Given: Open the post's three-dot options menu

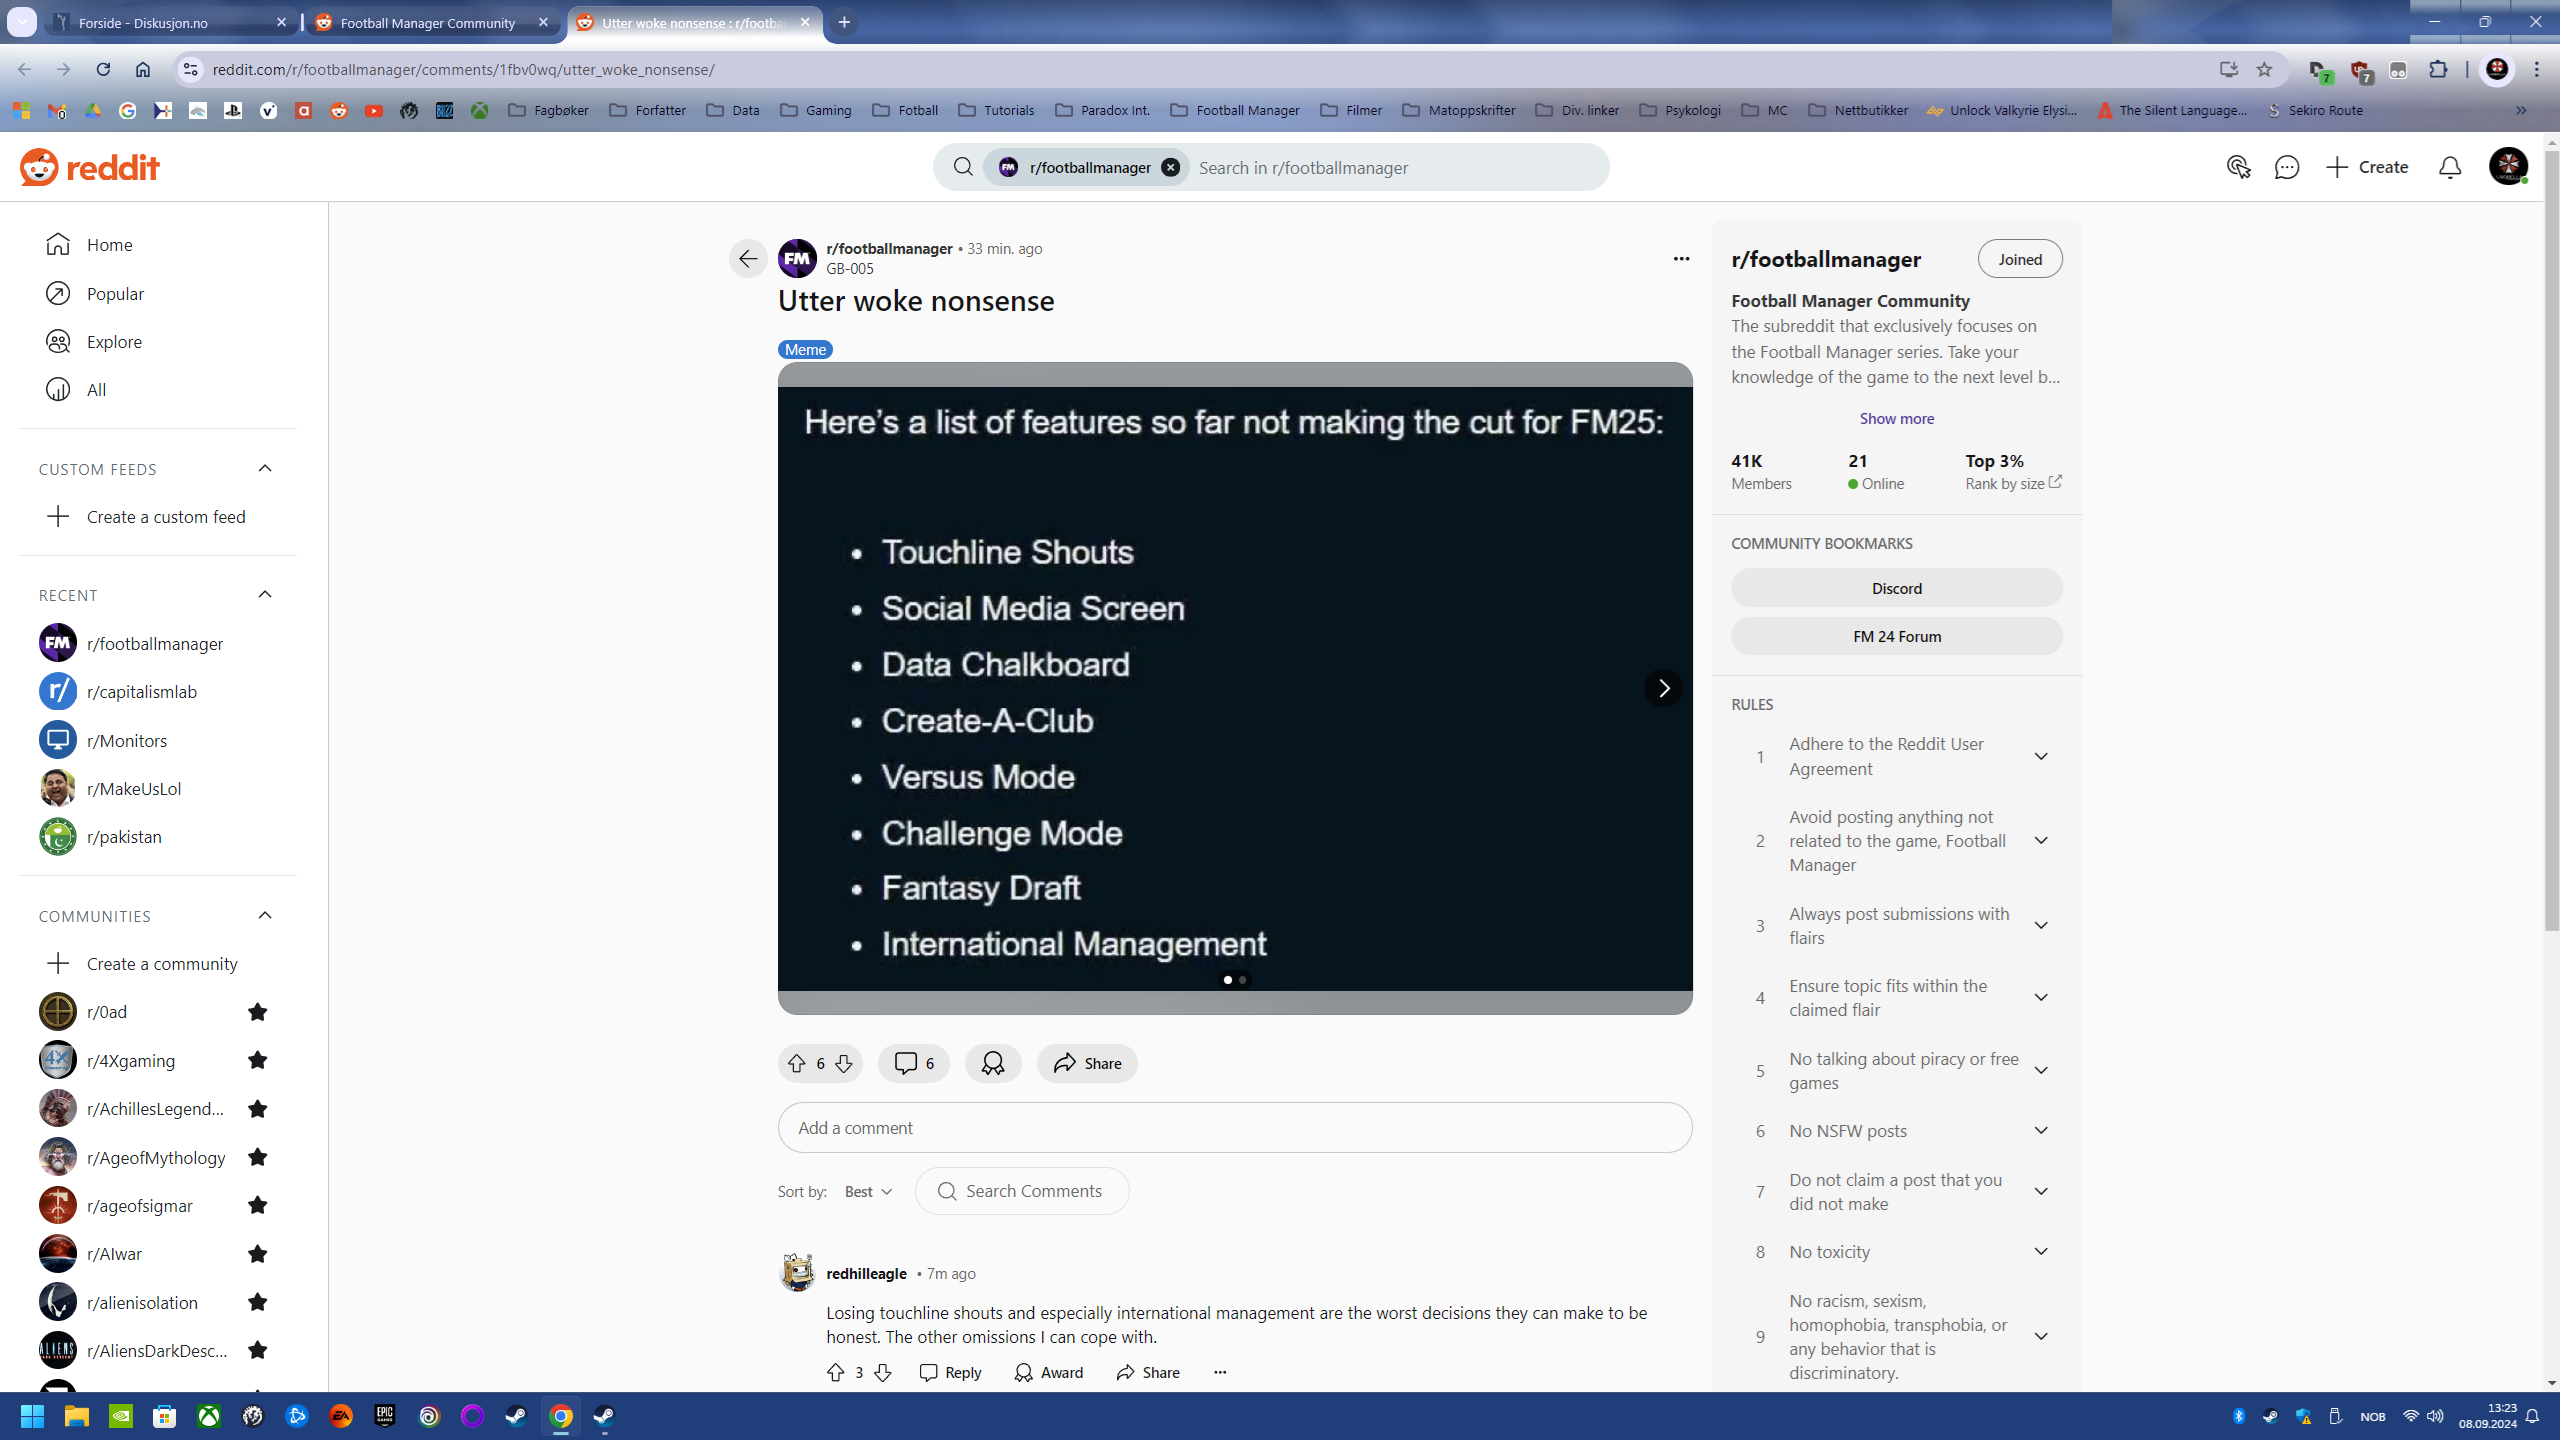Looking at the screenshot, I should 1681,259.
